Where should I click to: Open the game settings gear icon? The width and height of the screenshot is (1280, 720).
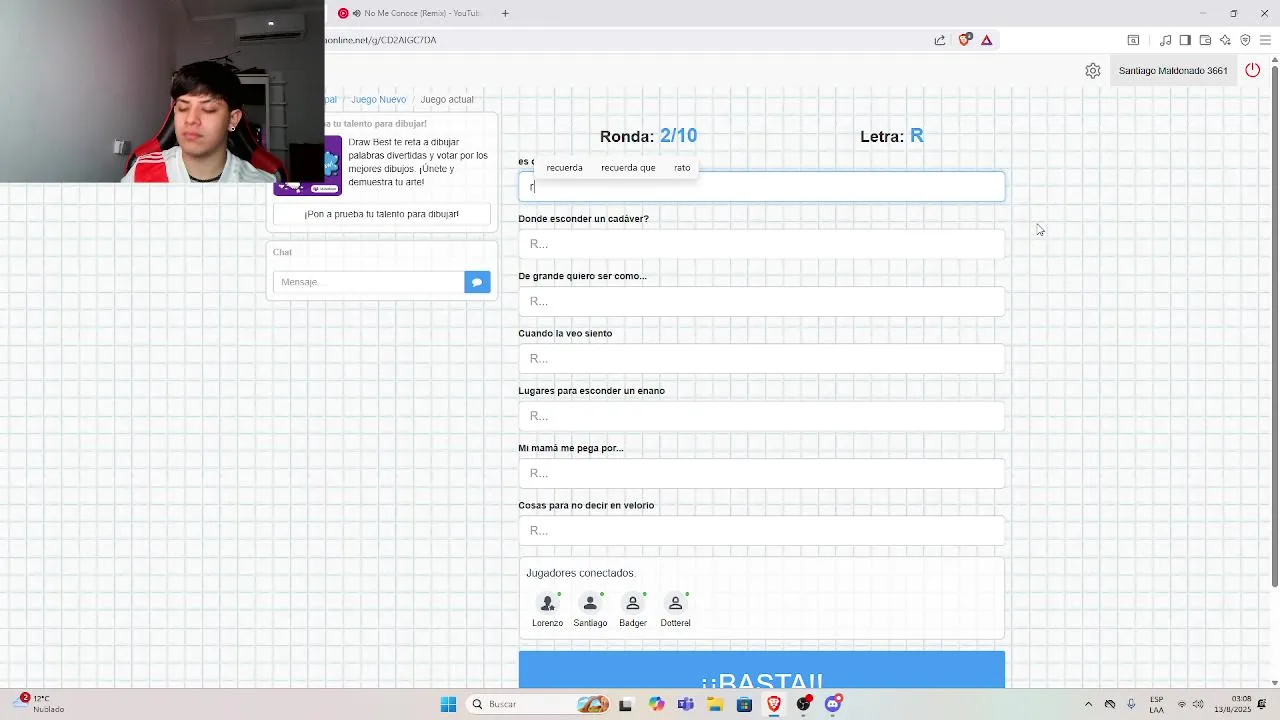pyautogui.click(x=1093, y=71)
